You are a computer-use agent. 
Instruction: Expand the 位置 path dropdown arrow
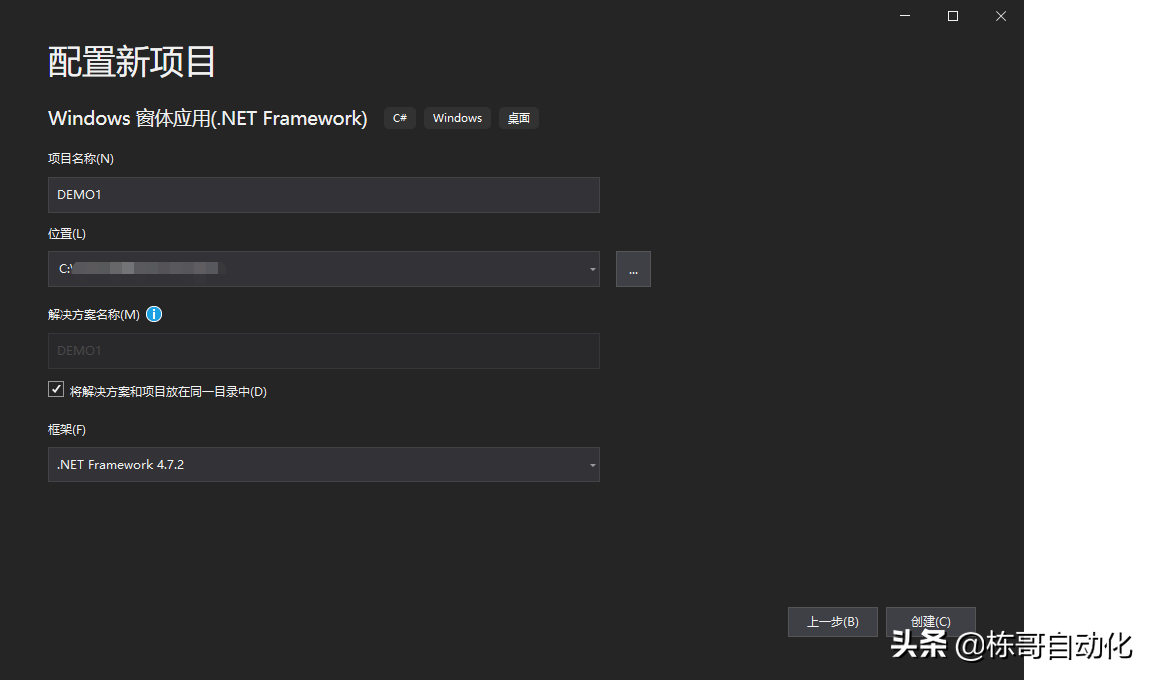click(x=592, y=269)
